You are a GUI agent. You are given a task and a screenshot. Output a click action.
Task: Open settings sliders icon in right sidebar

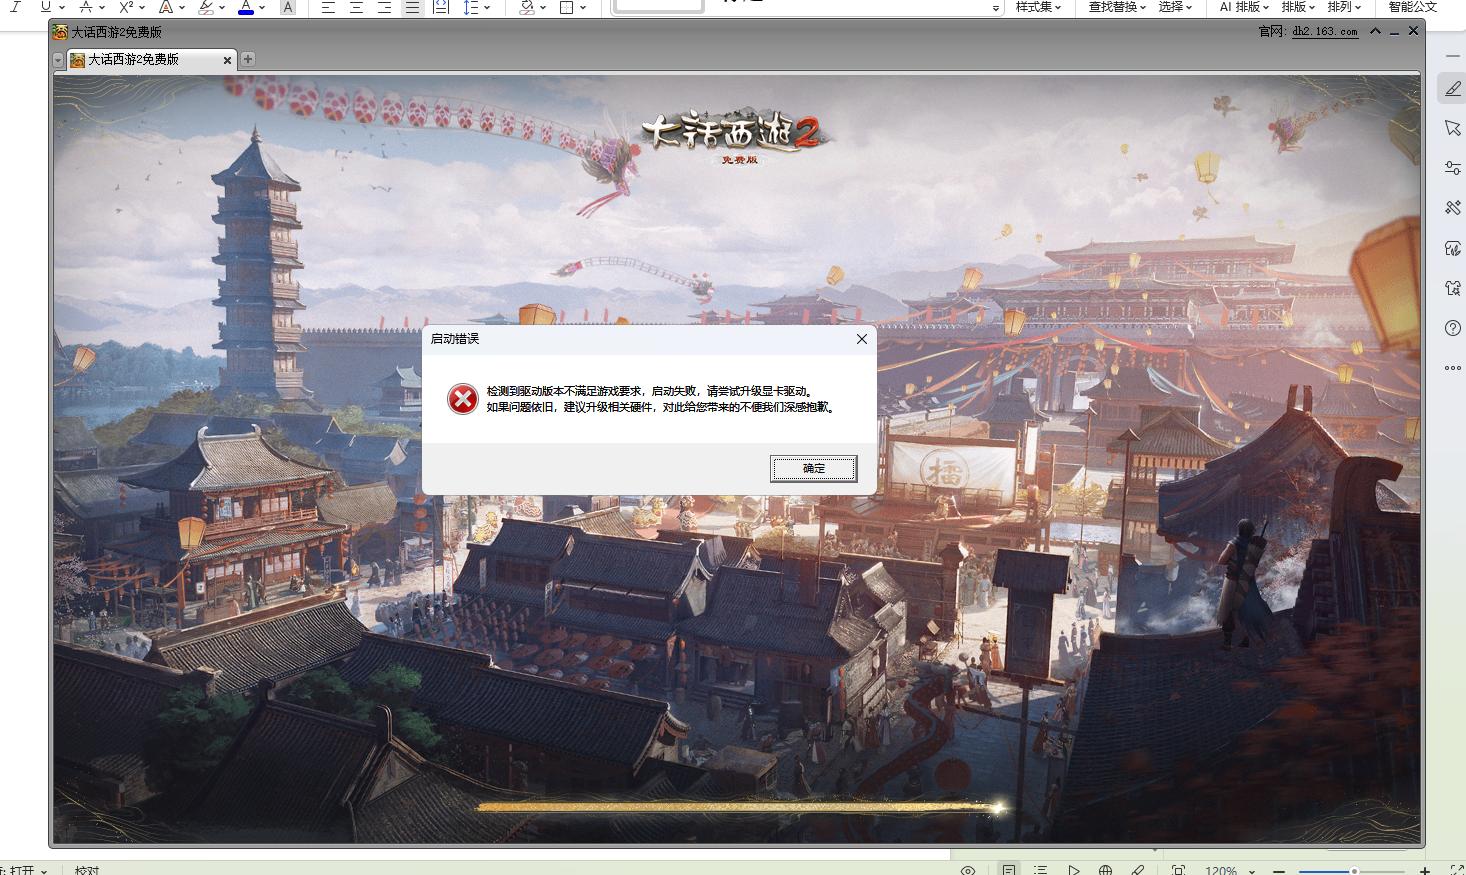tap(1453, 168)
